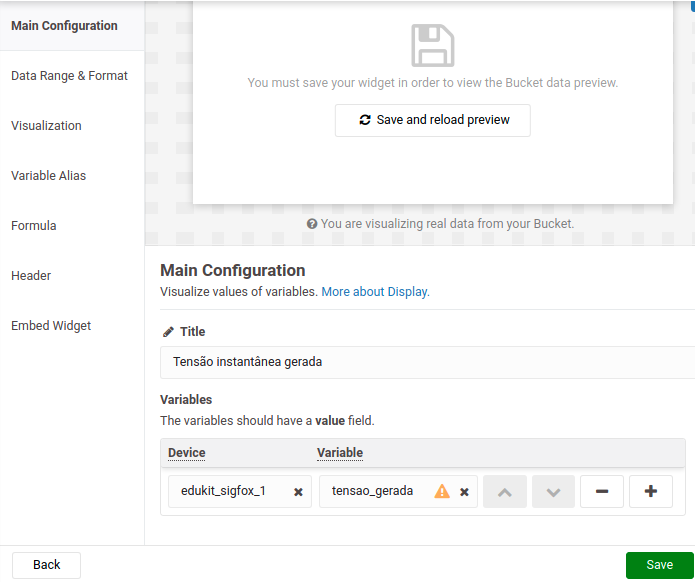Click the Main Configuration heading in content
Viewport: 695px width, 582px height.
tap(233, 270)
